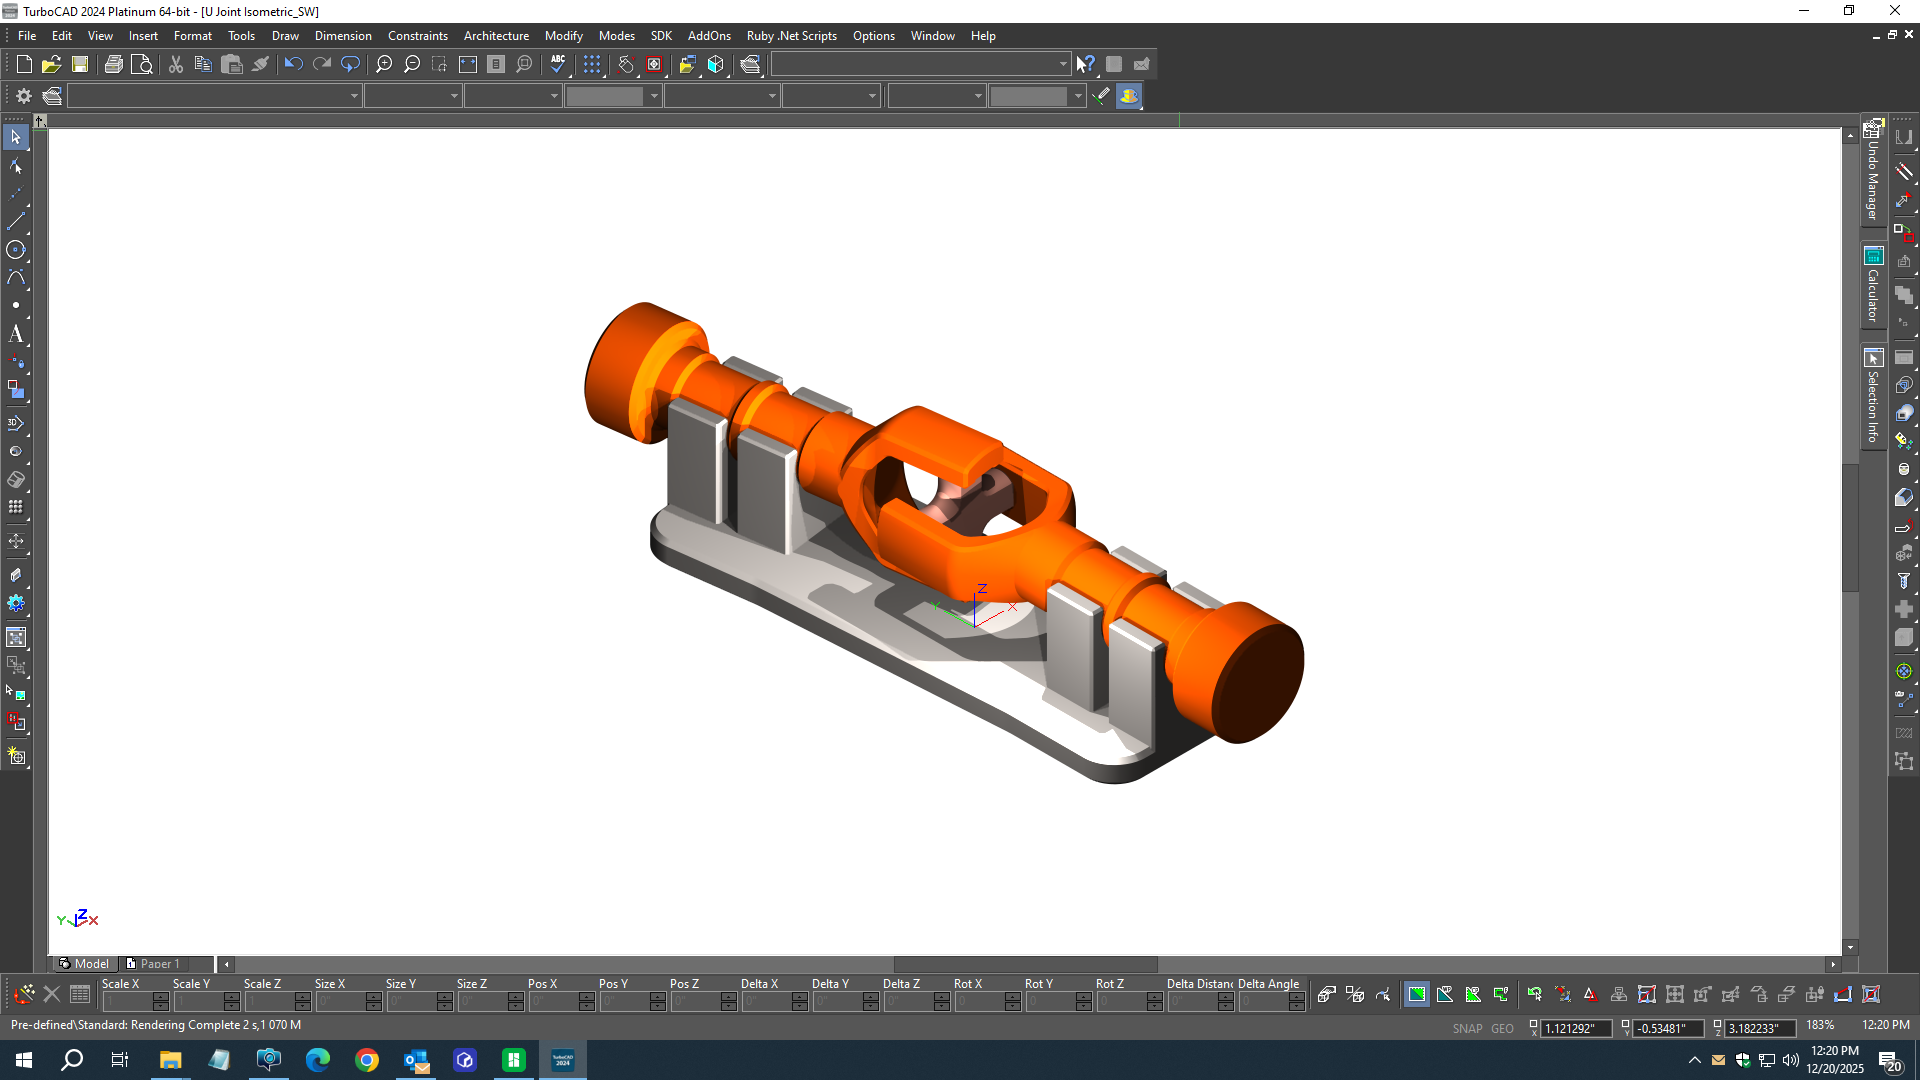Toggle the highlighted green render mode button

(1417, 994)
